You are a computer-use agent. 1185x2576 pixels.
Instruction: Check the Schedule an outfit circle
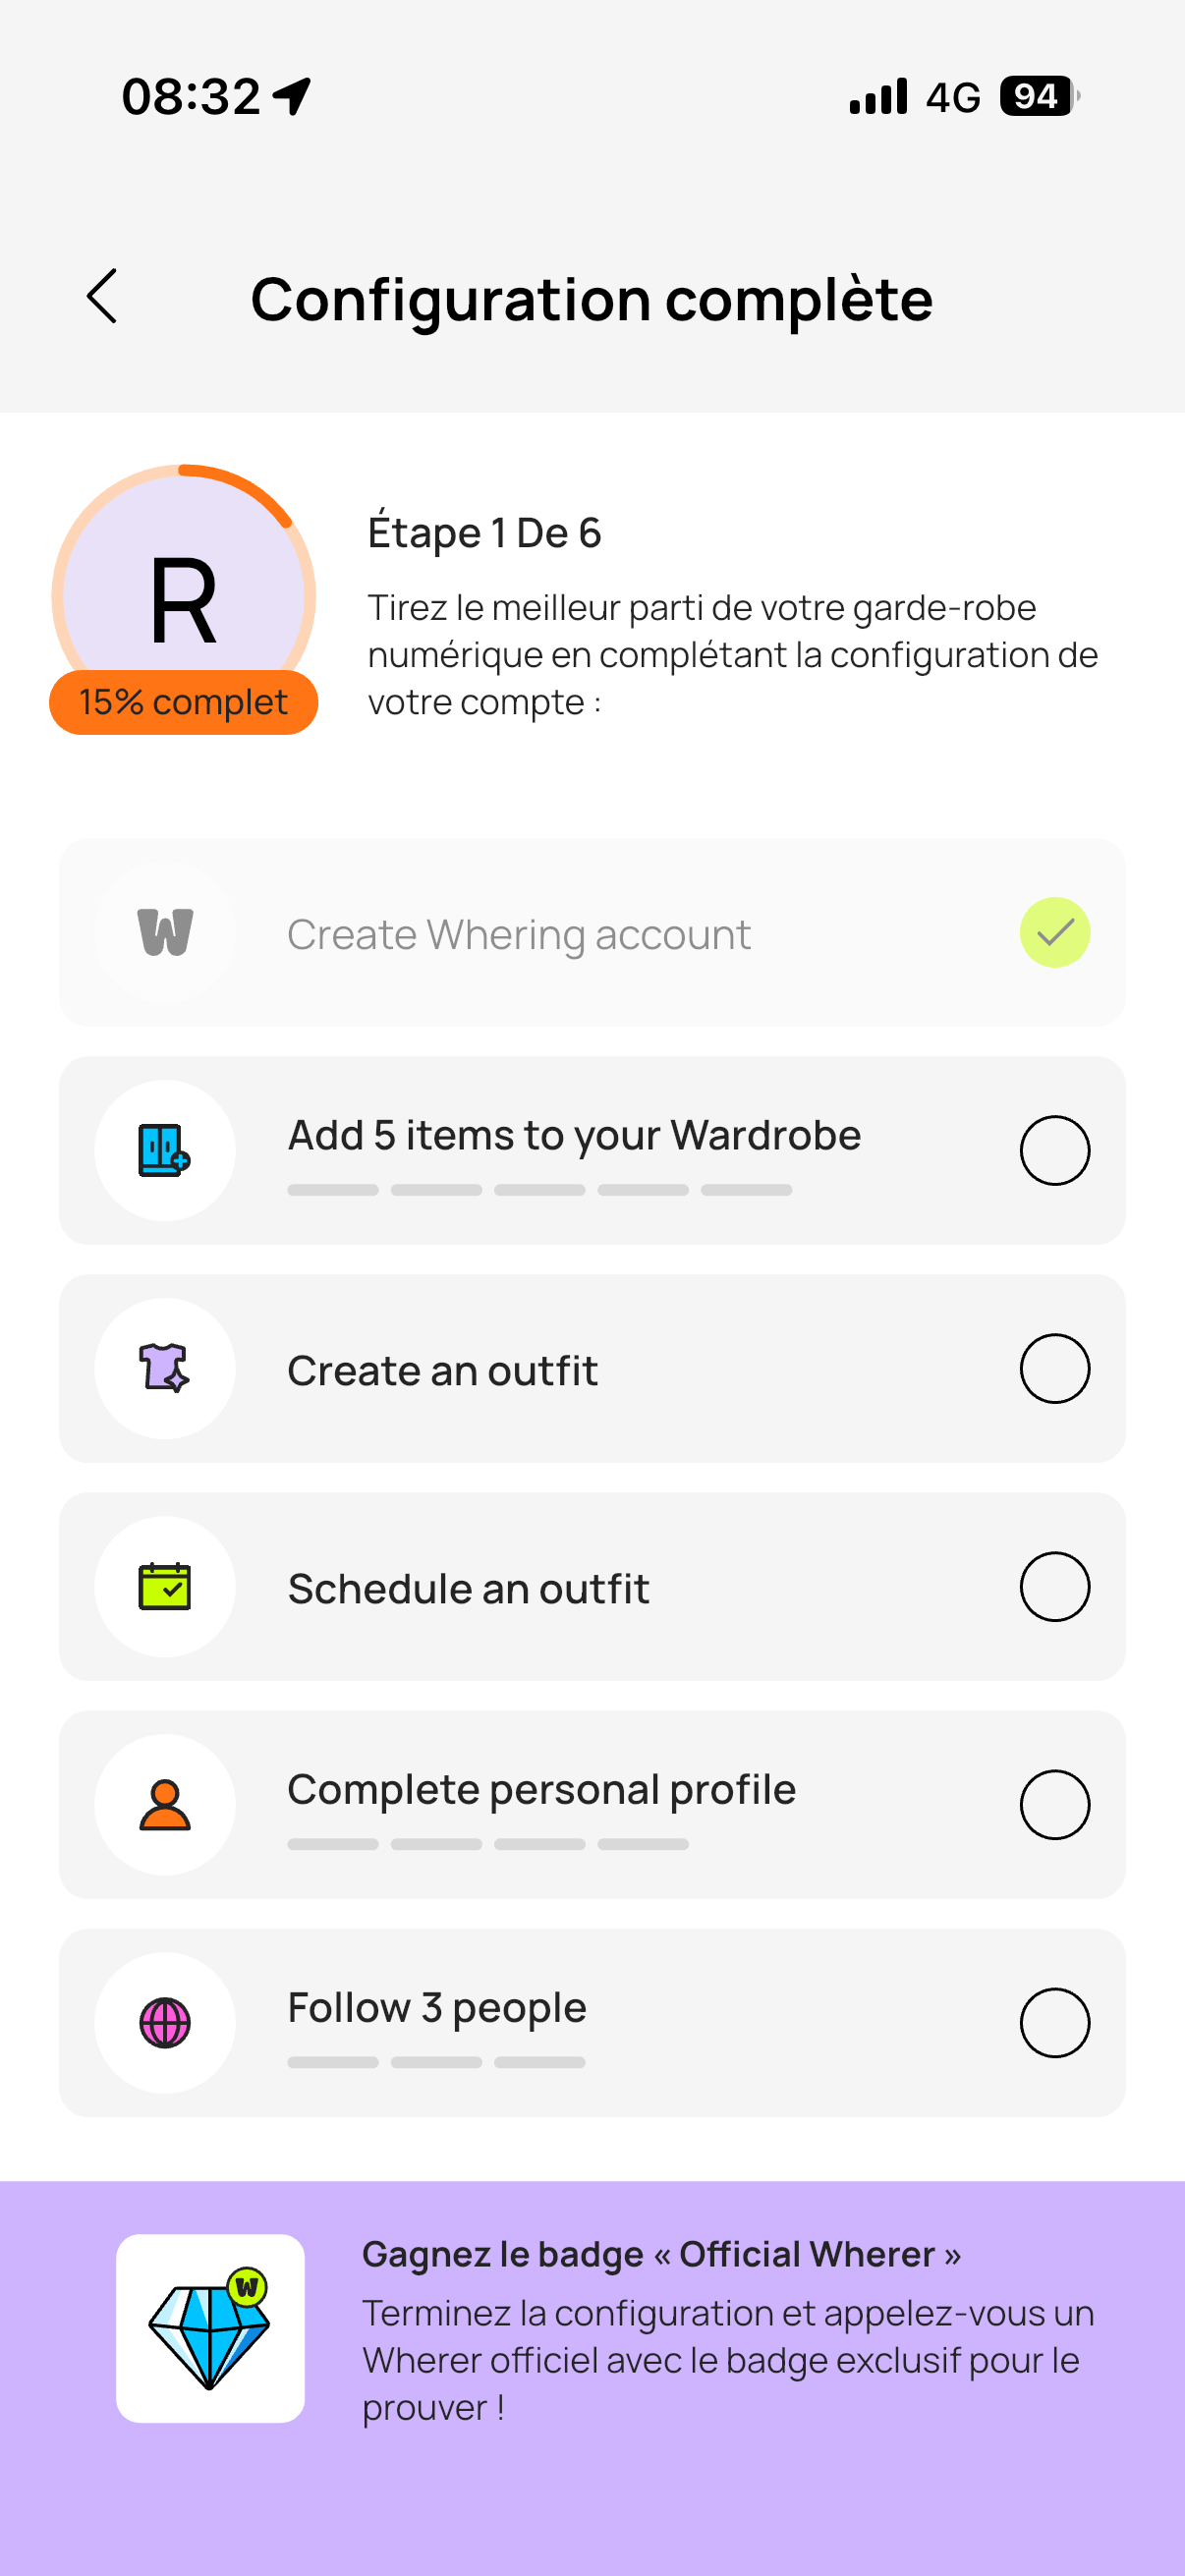coord(1055,1587)
